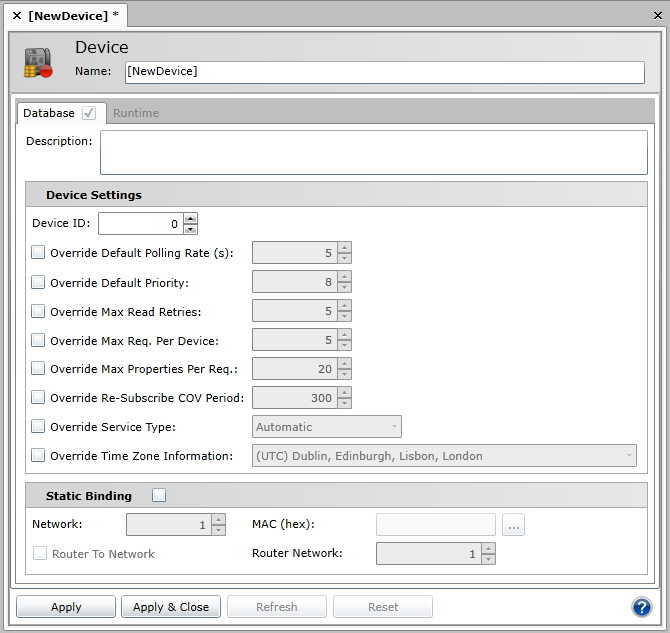
Task: Open the Override Service Type dropdown
Action: [327, 427]
